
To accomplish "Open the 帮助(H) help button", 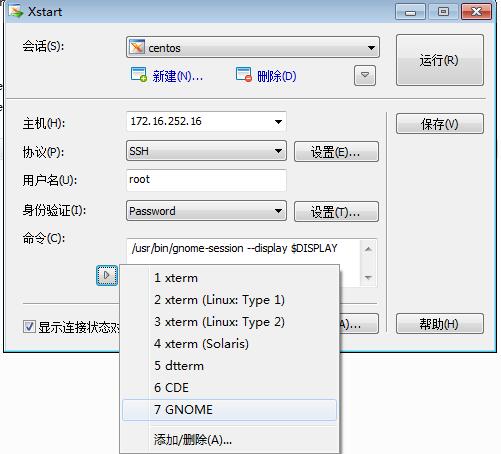I will pyautogui.click(x=440, y=323).
